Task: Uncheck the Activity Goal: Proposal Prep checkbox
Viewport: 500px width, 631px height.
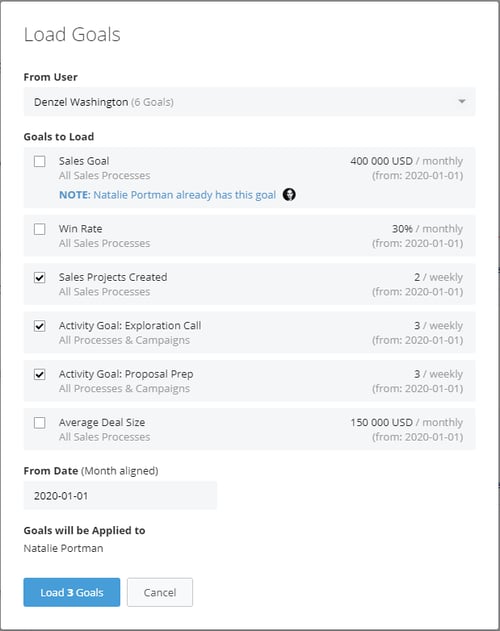Action: (39, 374)
